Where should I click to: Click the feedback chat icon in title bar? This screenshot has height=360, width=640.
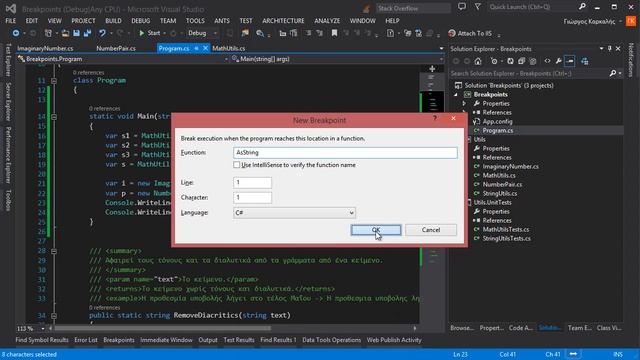(x=462, y=7)
